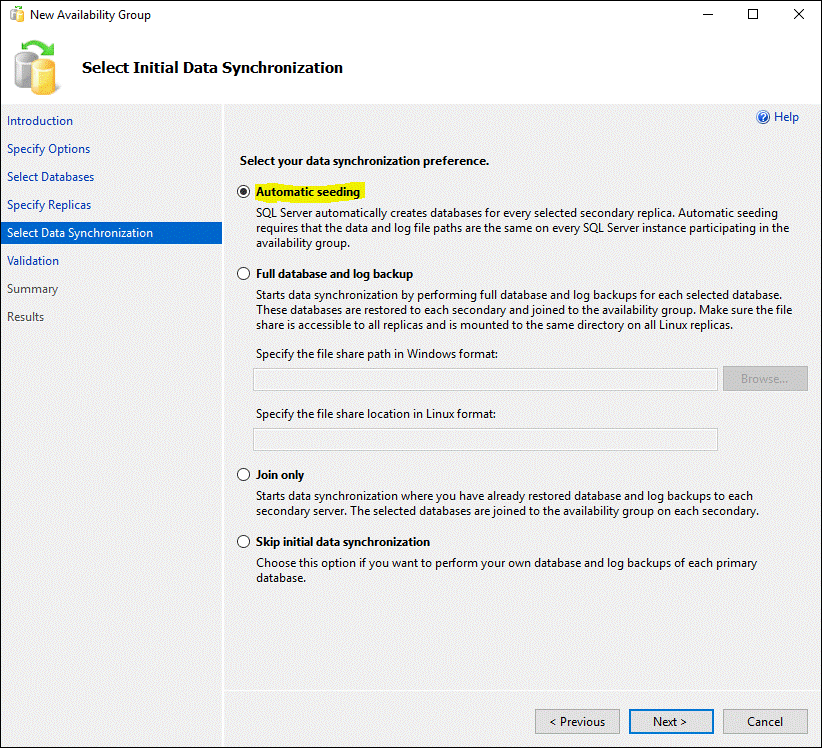Select Full database and log backup option

[243, 274]
